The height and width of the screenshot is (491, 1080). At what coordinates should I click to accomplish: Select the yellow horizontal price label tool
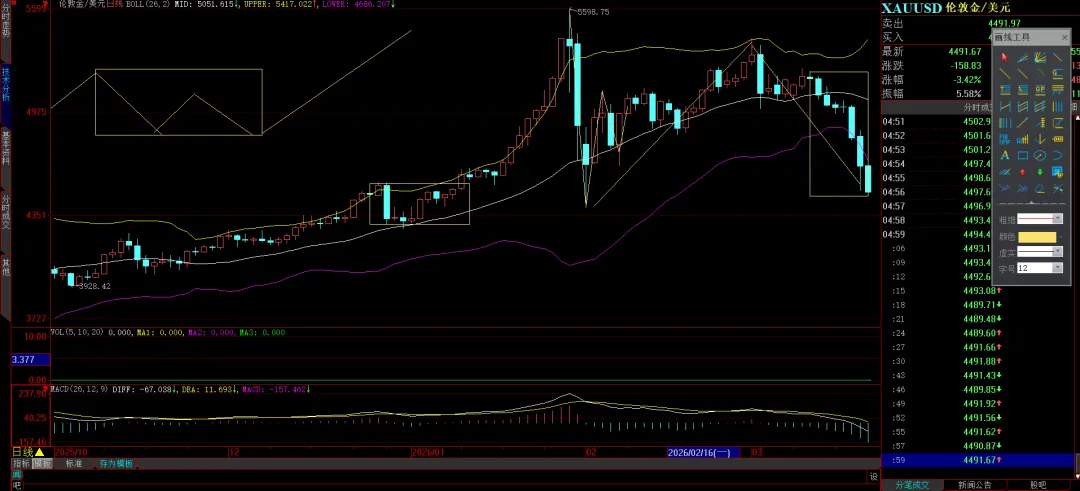click(1058, 140)
